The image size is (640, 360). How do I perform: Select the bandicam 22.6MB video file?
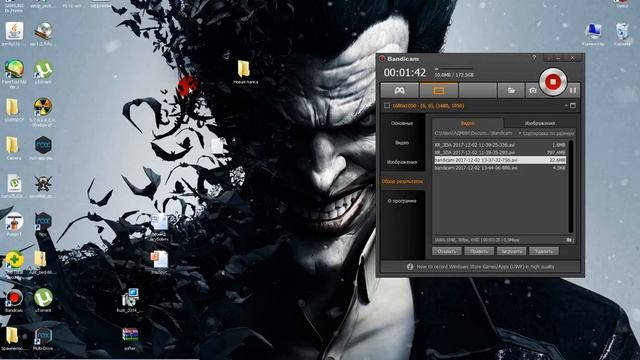pyautogui.click(x=500, y=160)
